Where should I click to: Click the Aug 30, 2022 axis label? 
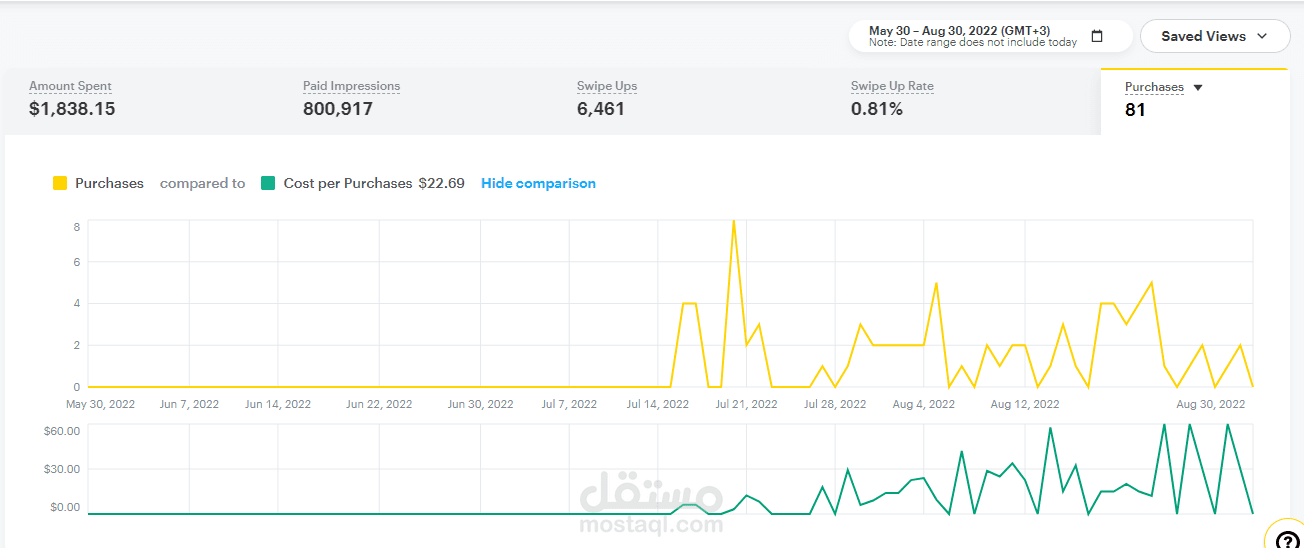pyautogui.click(x=1211, y=404)
